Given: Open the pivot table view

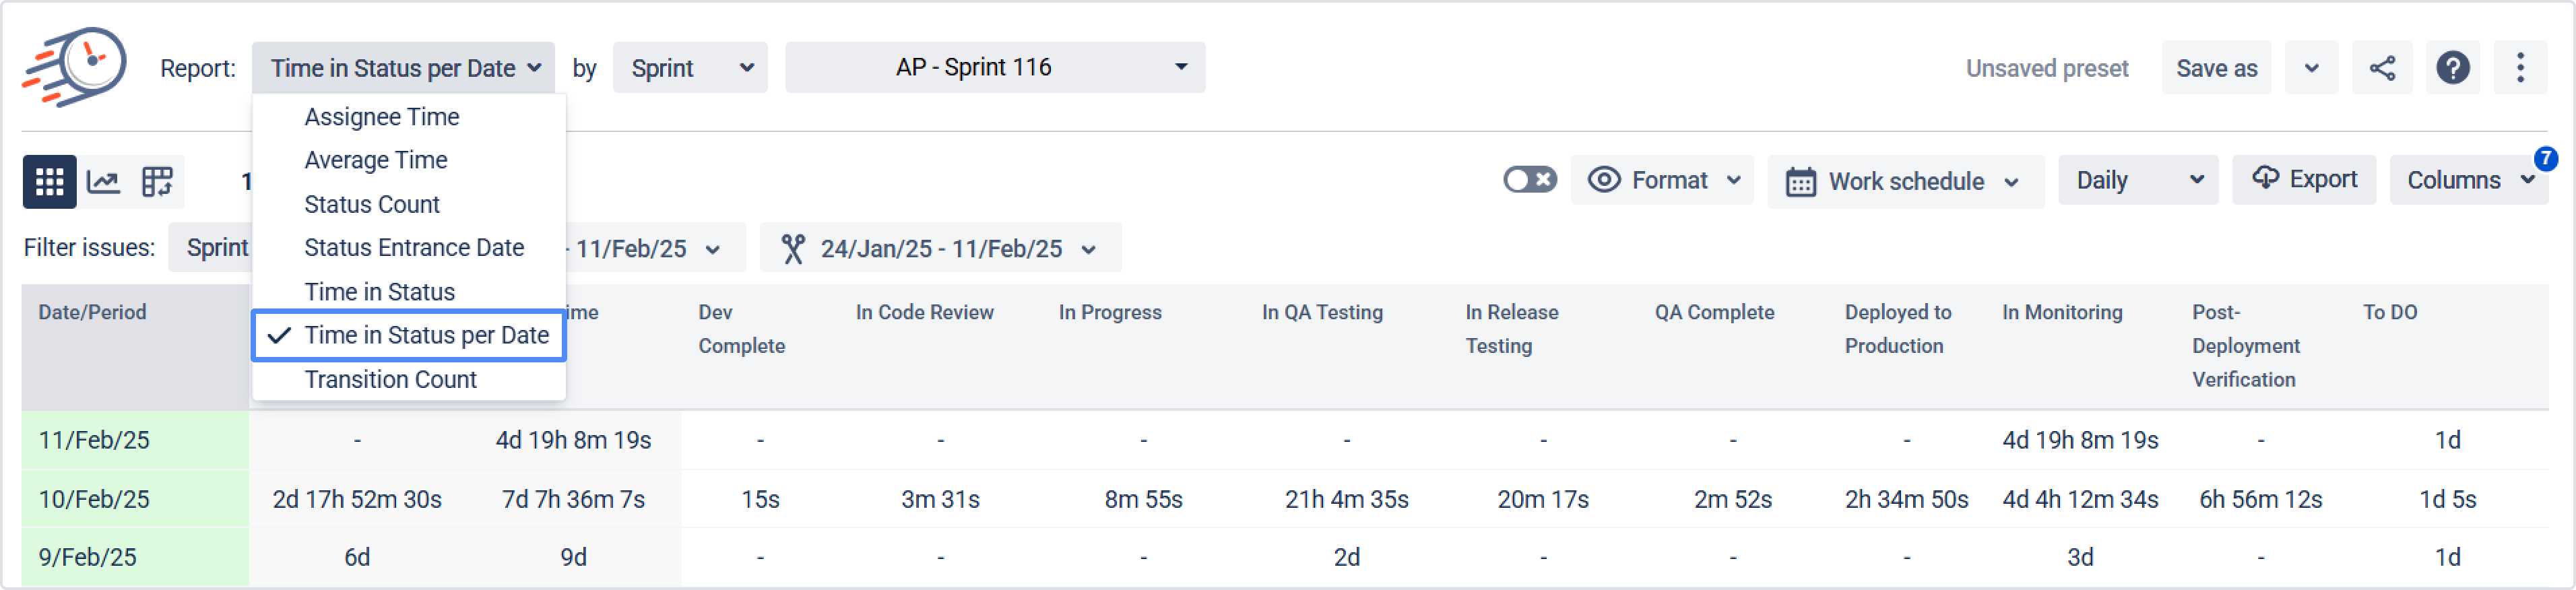Looking at the screenshot, I should [x=157, y=181].
